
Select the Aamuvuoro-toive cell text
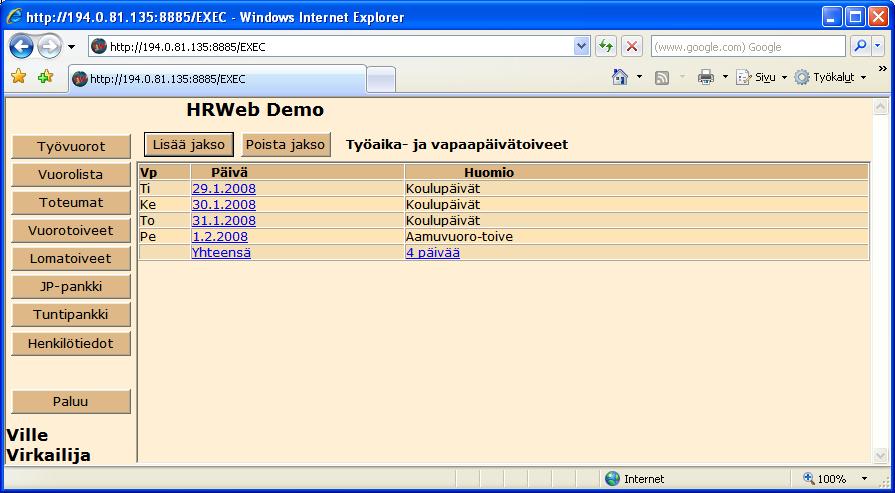tap(459, 236)
